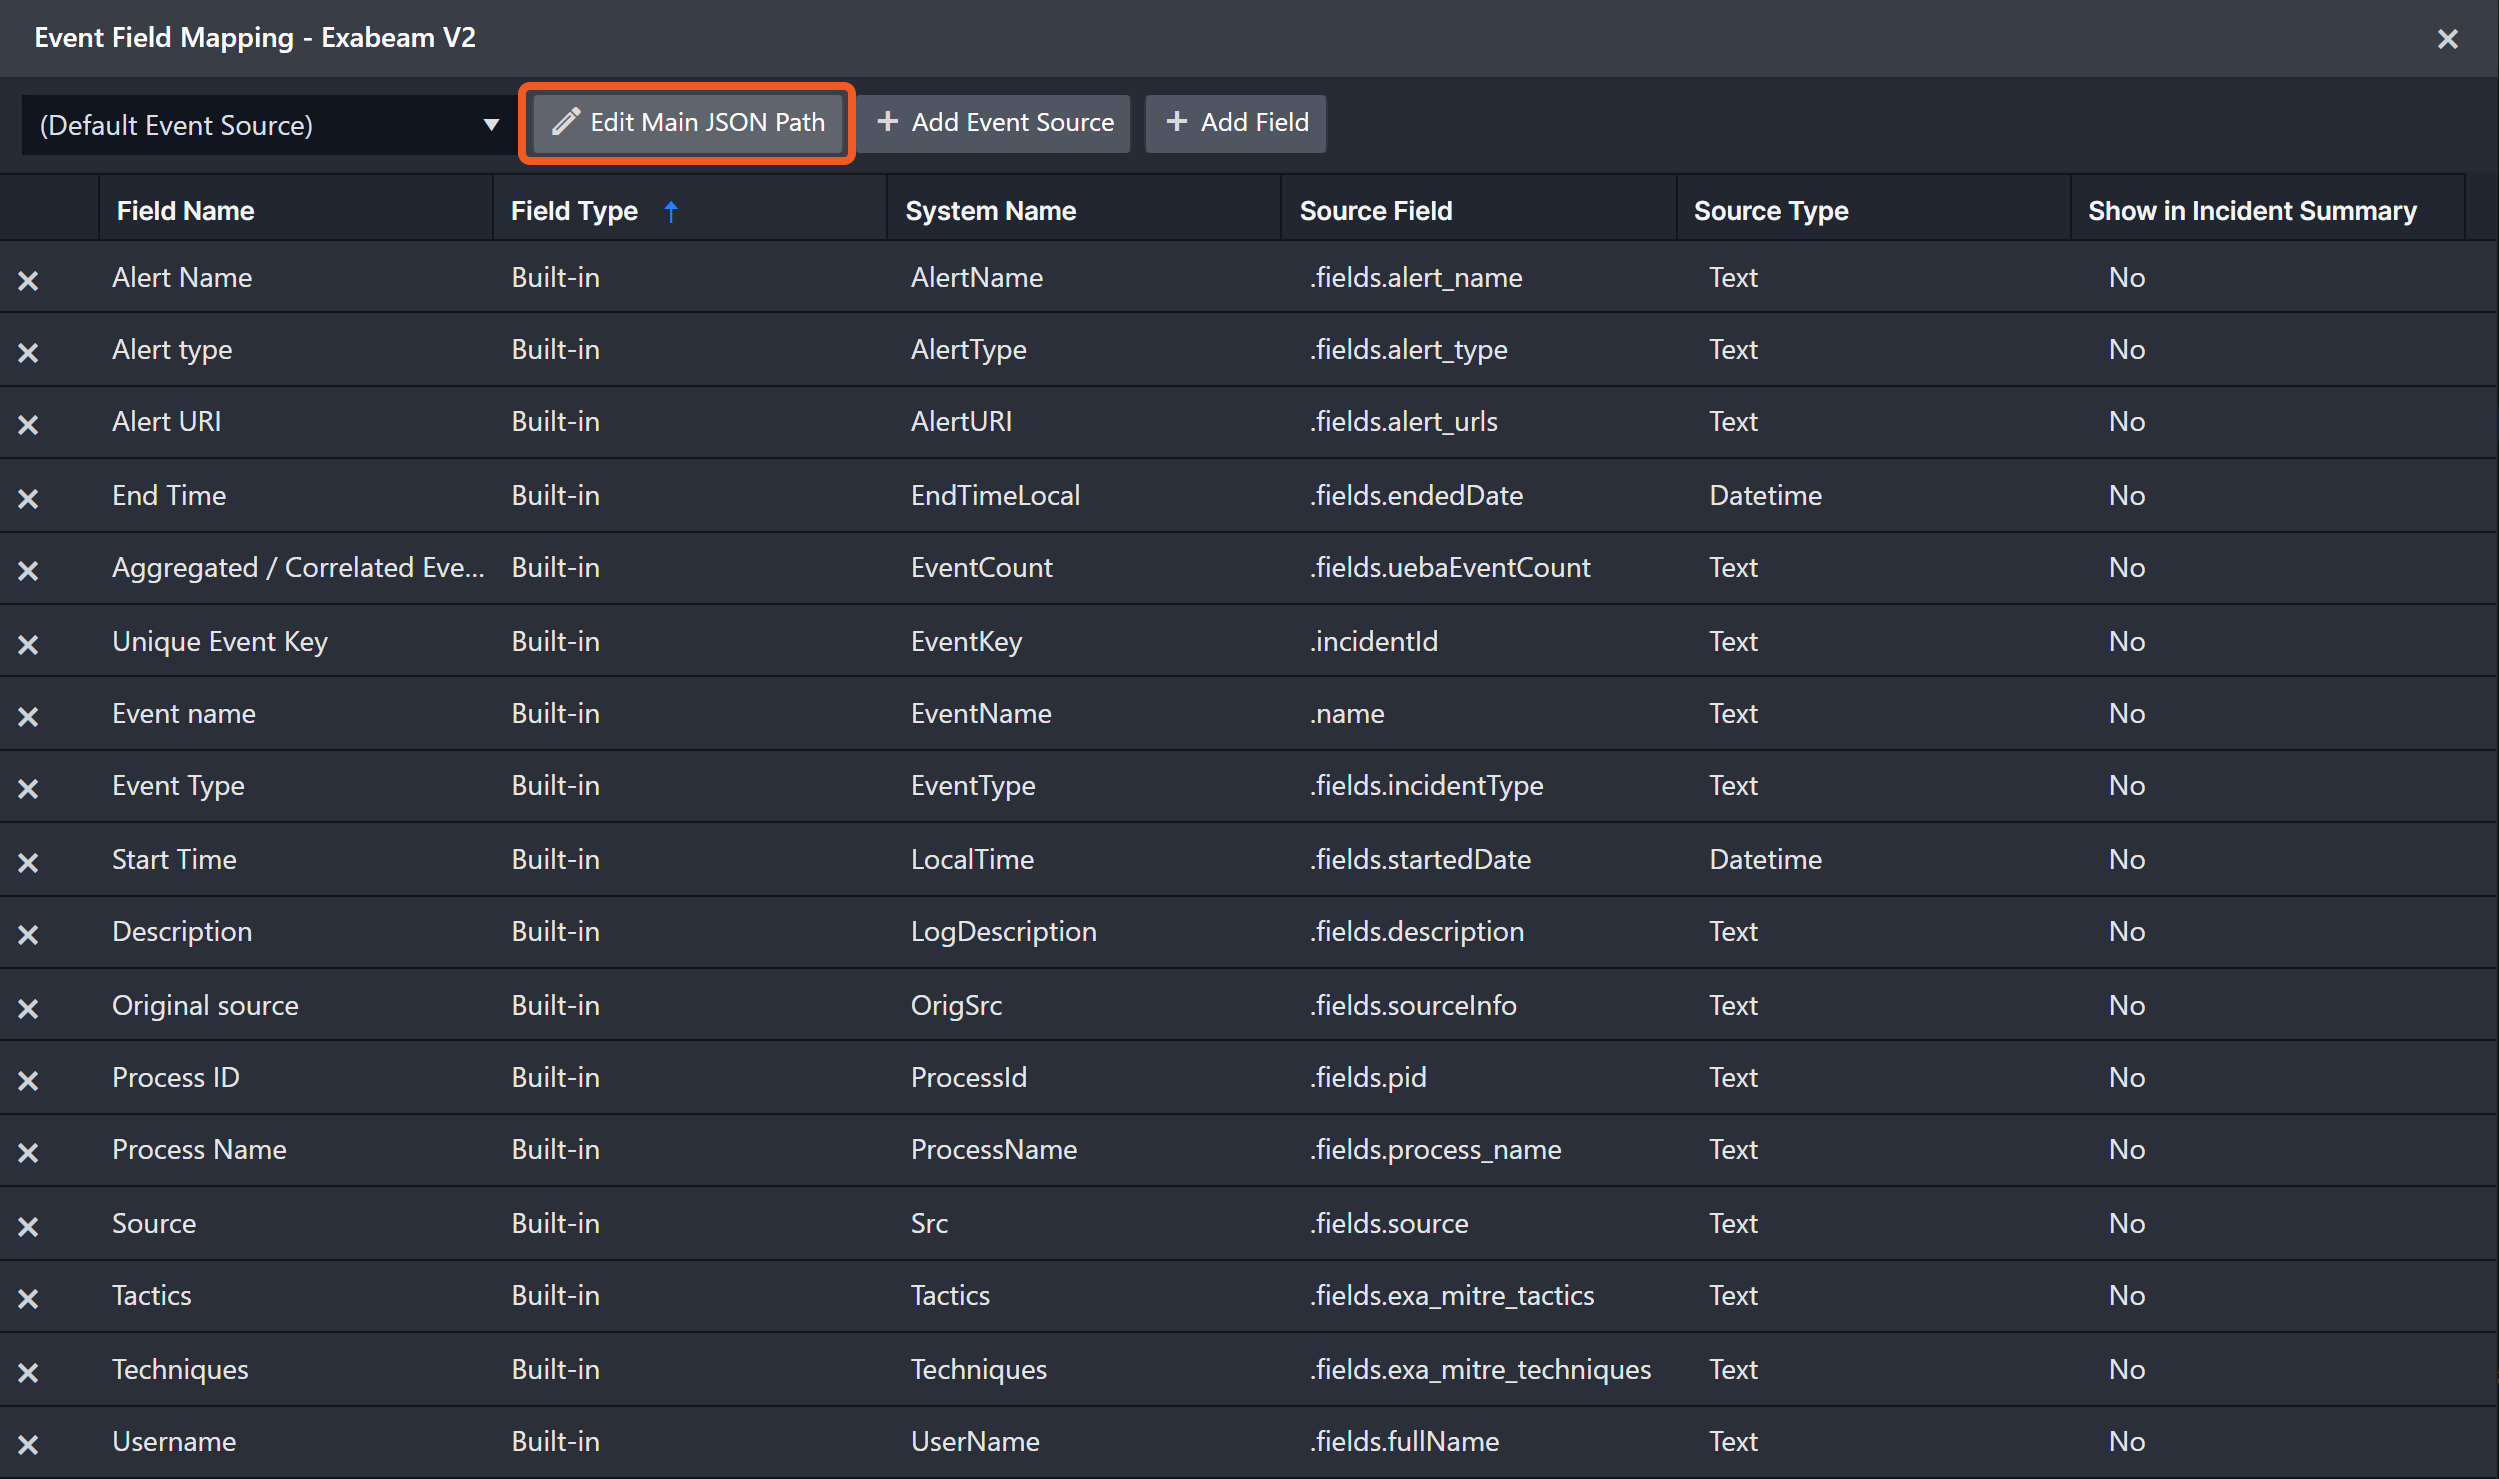Click Add Event Source button
This screenshot has width=2499, height=1479.
coord(995,122)
